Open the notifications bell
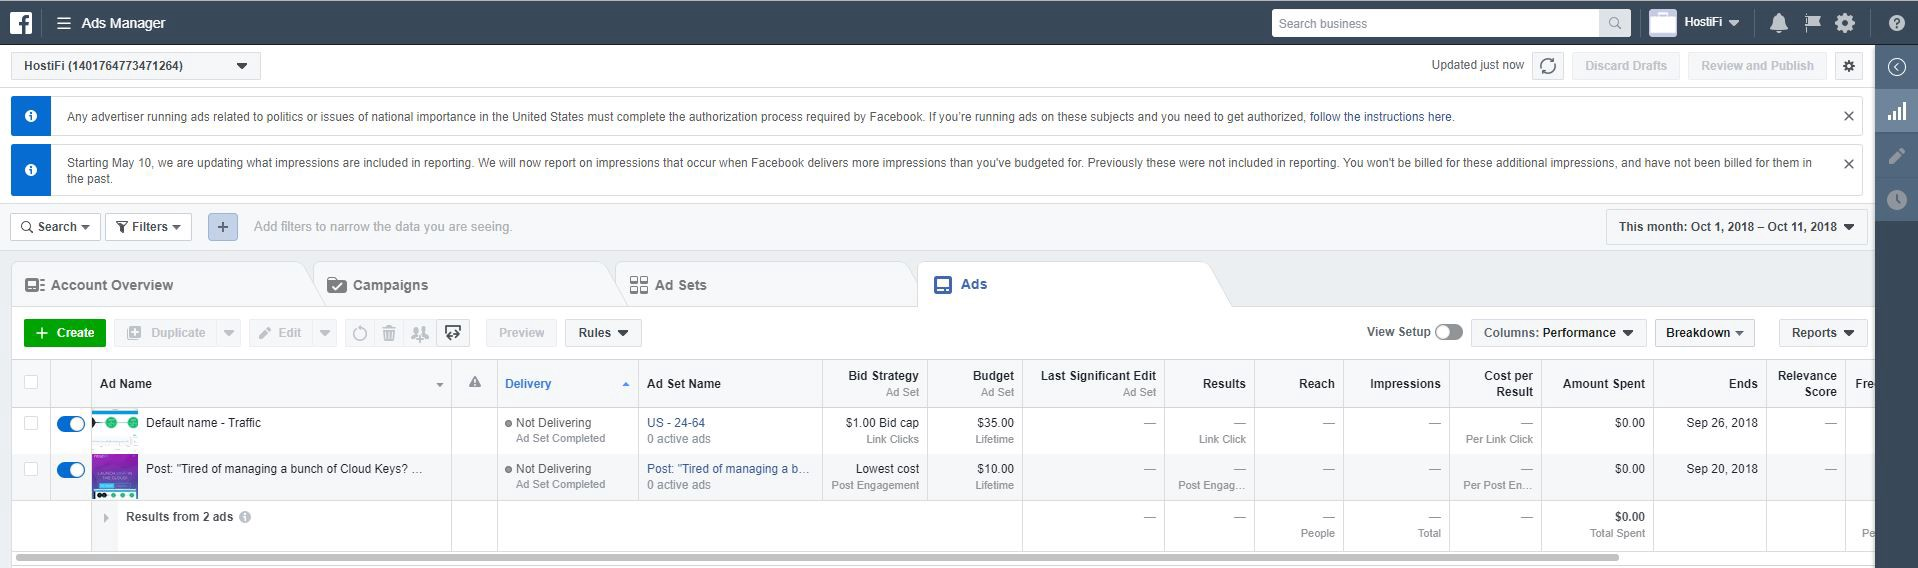This screenshot has height=568, width=1918. pos(1778,23)
